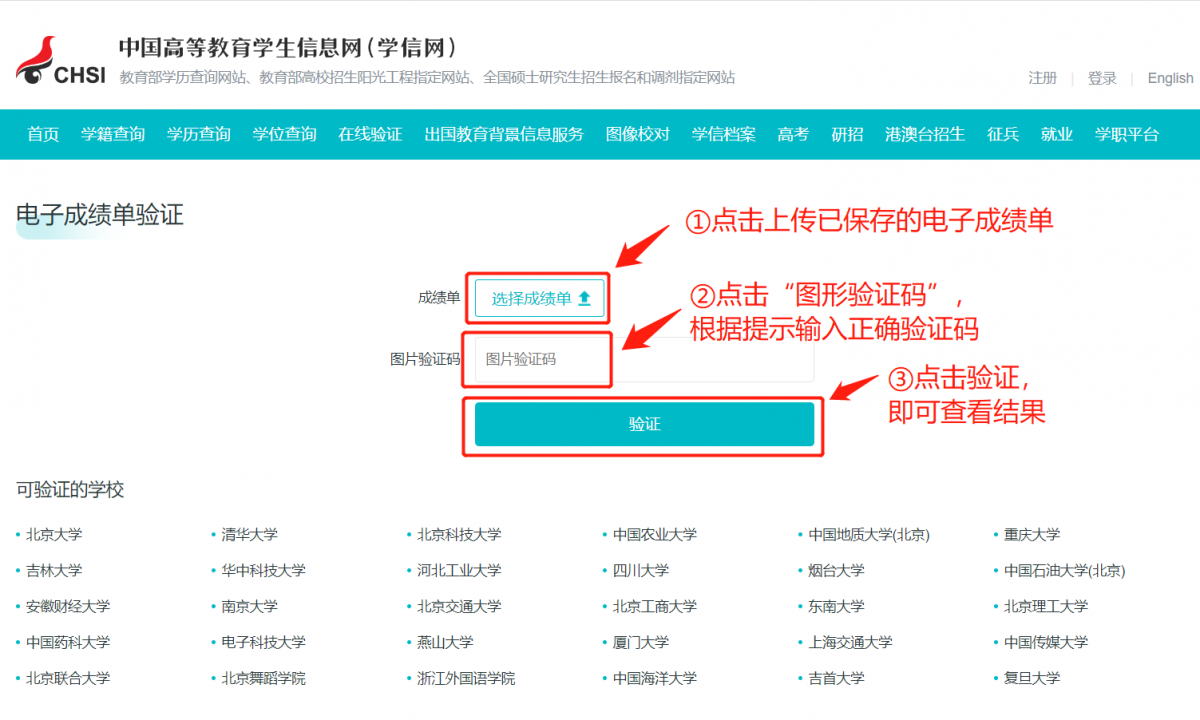The width and height of the screenshot is (1200, 720).
Task: Open 学位查询 in the navigation bar
Action: [285, 134]
